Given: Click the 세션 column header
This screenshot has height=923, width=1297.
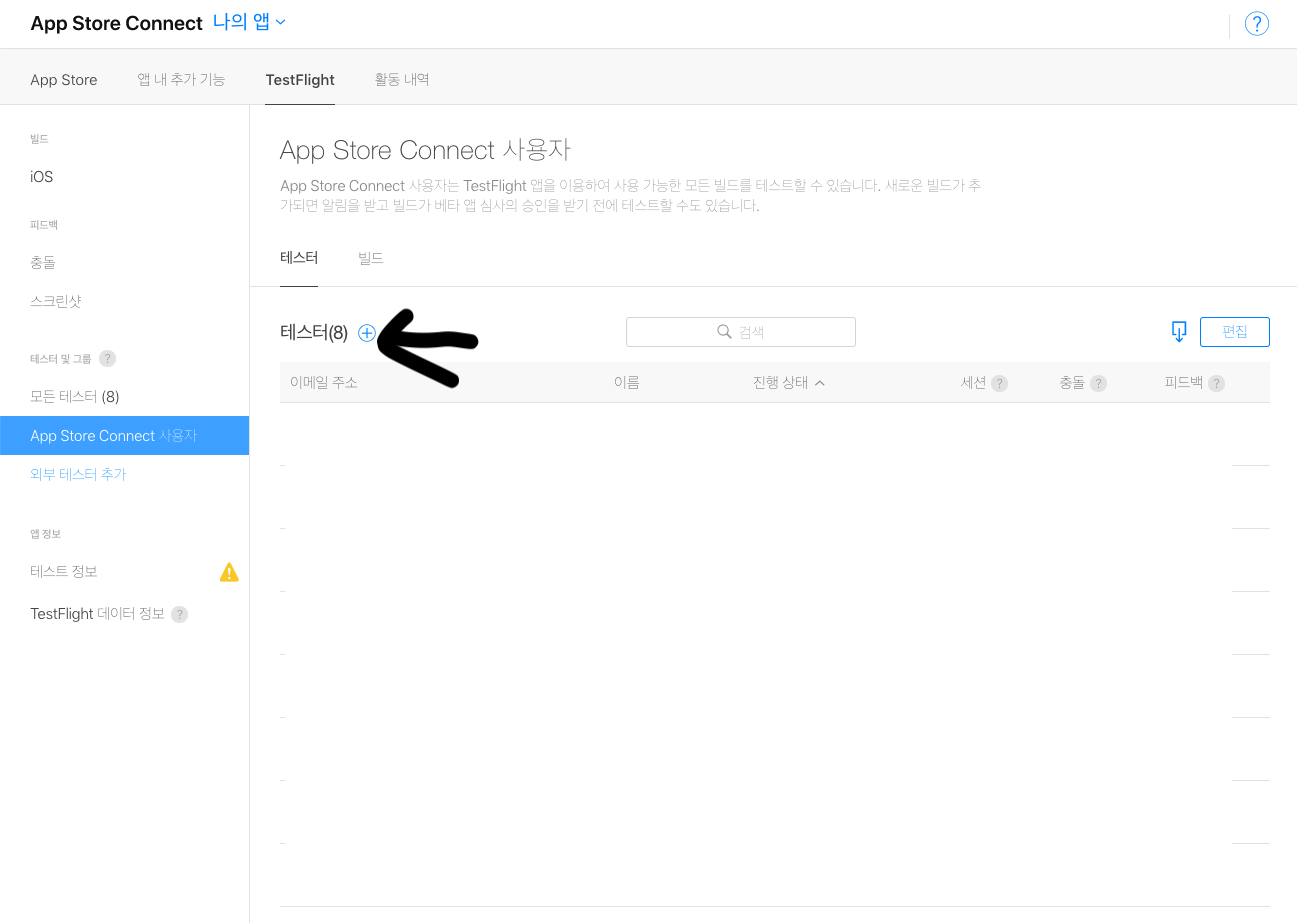Looking at the screenshot, I should (974, 383).
